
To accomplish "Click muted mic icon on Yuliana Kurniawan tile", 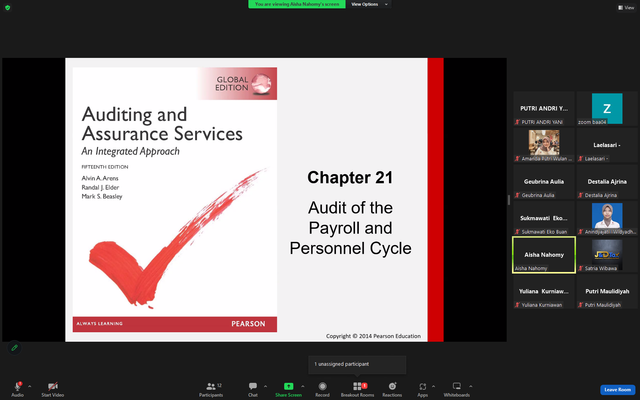I will pos(517,305).
